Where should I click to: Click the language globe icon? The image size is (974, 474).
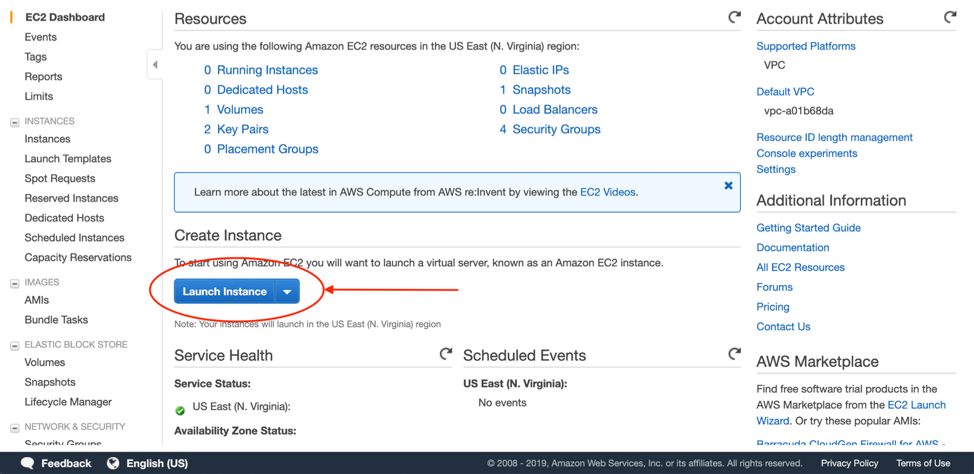pyautogui.click(x=113, y=463)
